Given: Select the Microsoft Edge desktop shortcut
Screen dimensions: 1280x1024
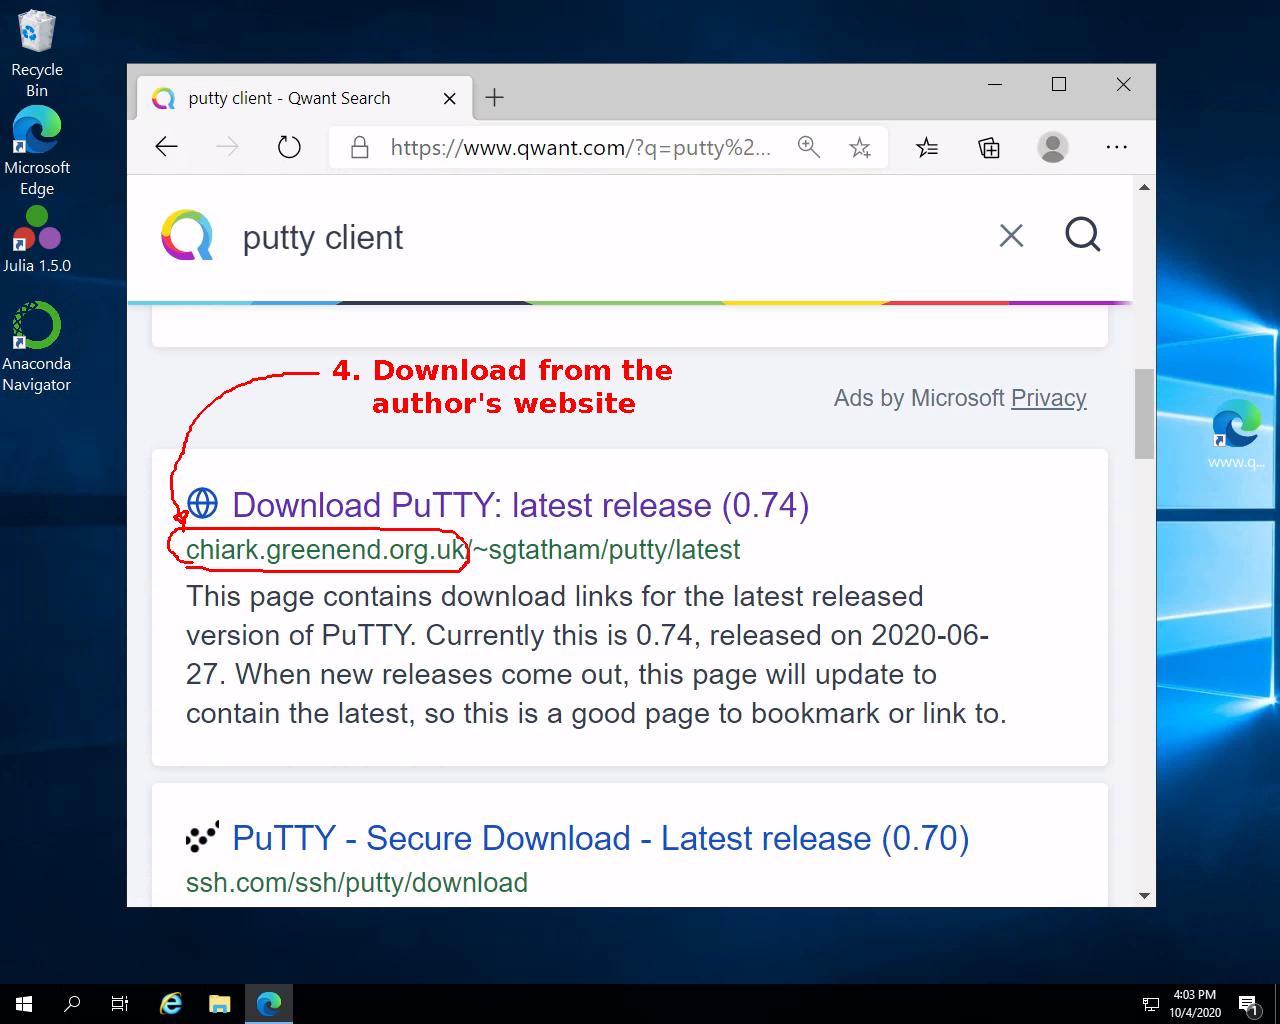Looking at the screenshot, I should [x=37, y=150].
